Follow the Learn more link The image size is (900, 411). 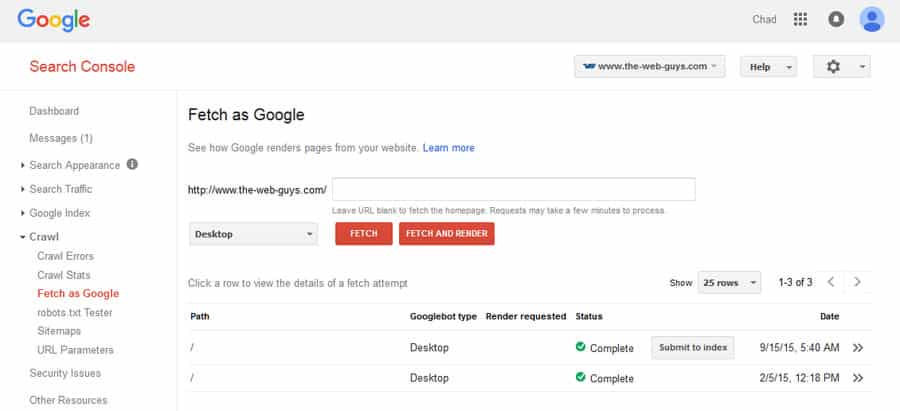(449, 148)
